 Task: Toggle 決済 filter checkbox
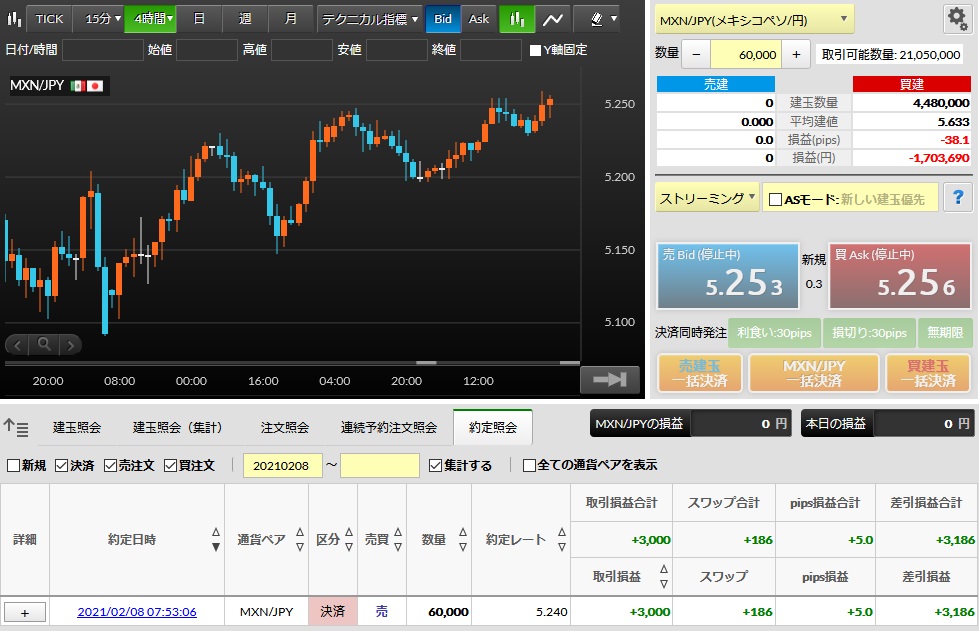(61, 466)
